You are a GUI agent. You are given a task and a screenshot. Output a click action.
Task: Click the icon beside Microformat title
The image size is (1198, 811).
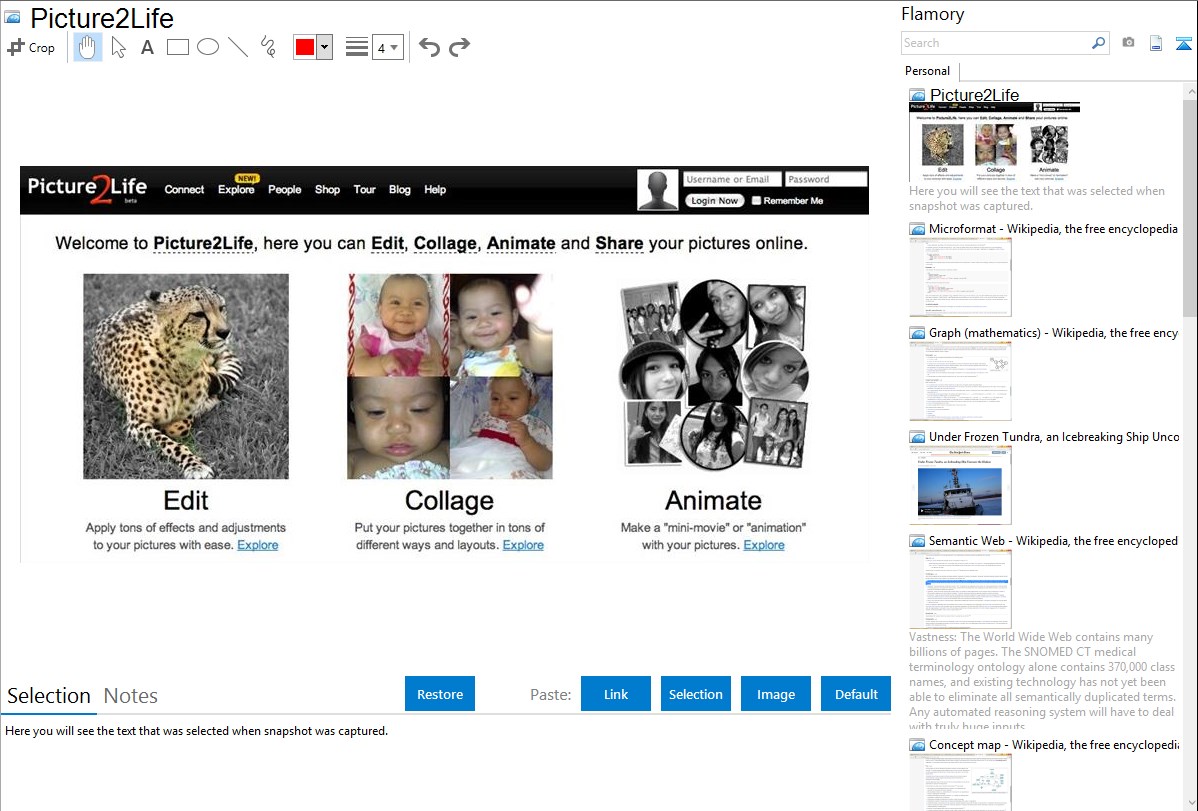click(917, 229)
